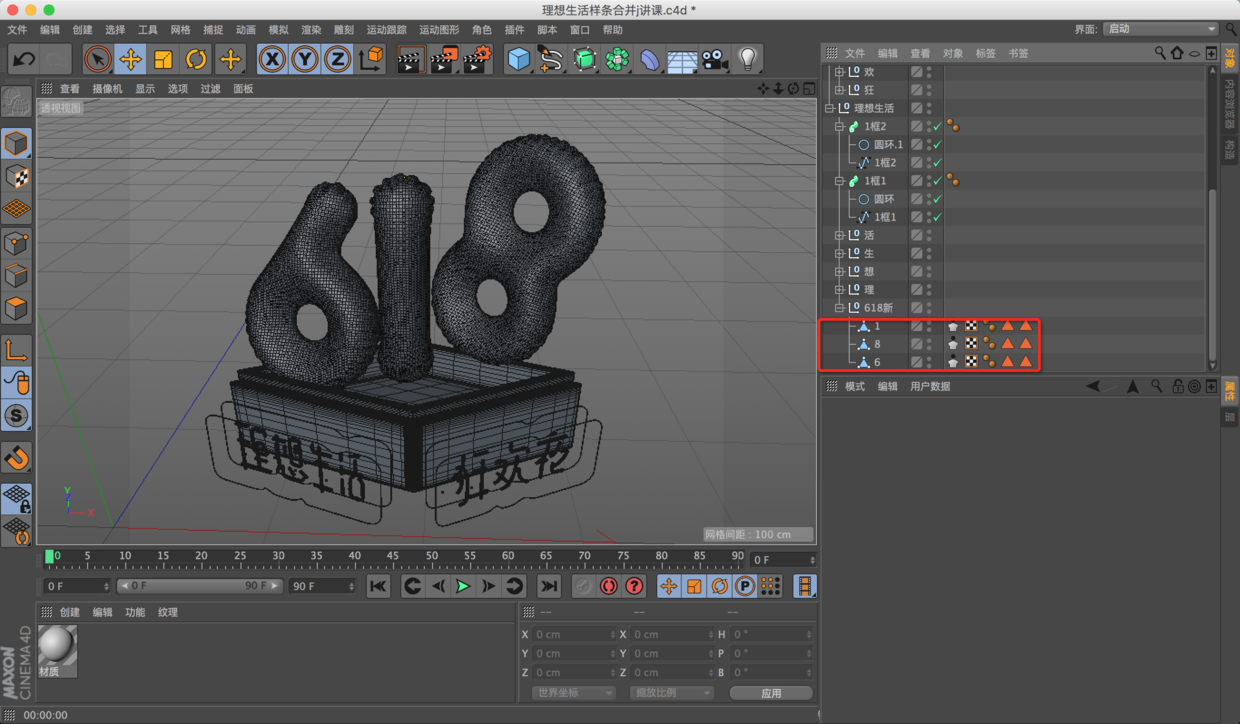Viewport: 1240px width, 724px height.
Task: Open the 渲染 menu
Action: (x=312, y=30)
